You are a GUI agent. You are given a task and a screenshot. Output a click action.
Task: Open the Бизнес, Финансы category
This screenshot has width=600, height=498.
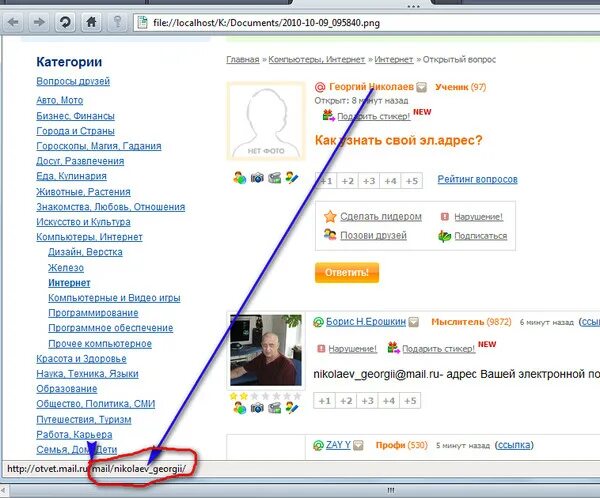coord(75,116)
